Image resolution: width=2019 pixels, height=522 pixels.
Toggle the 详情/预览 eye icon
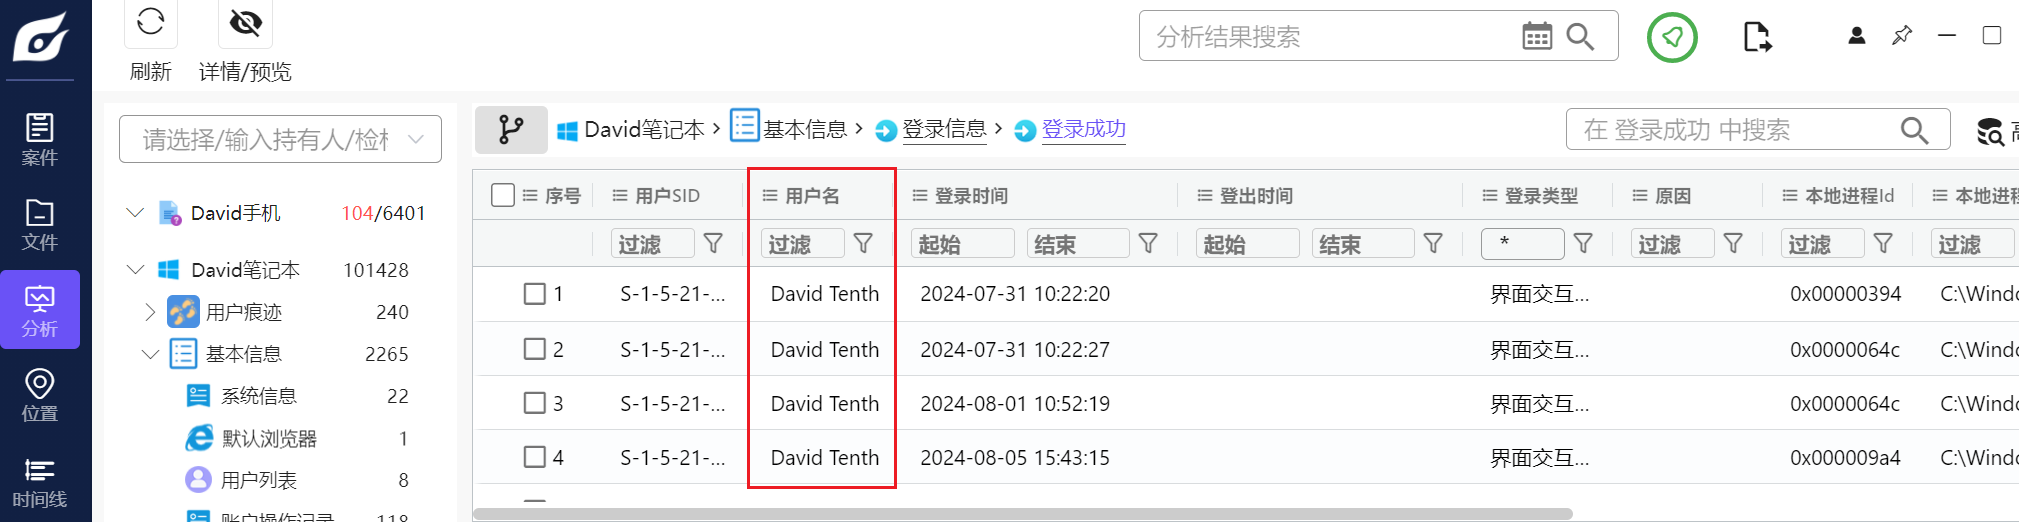[x=245, y=22]
